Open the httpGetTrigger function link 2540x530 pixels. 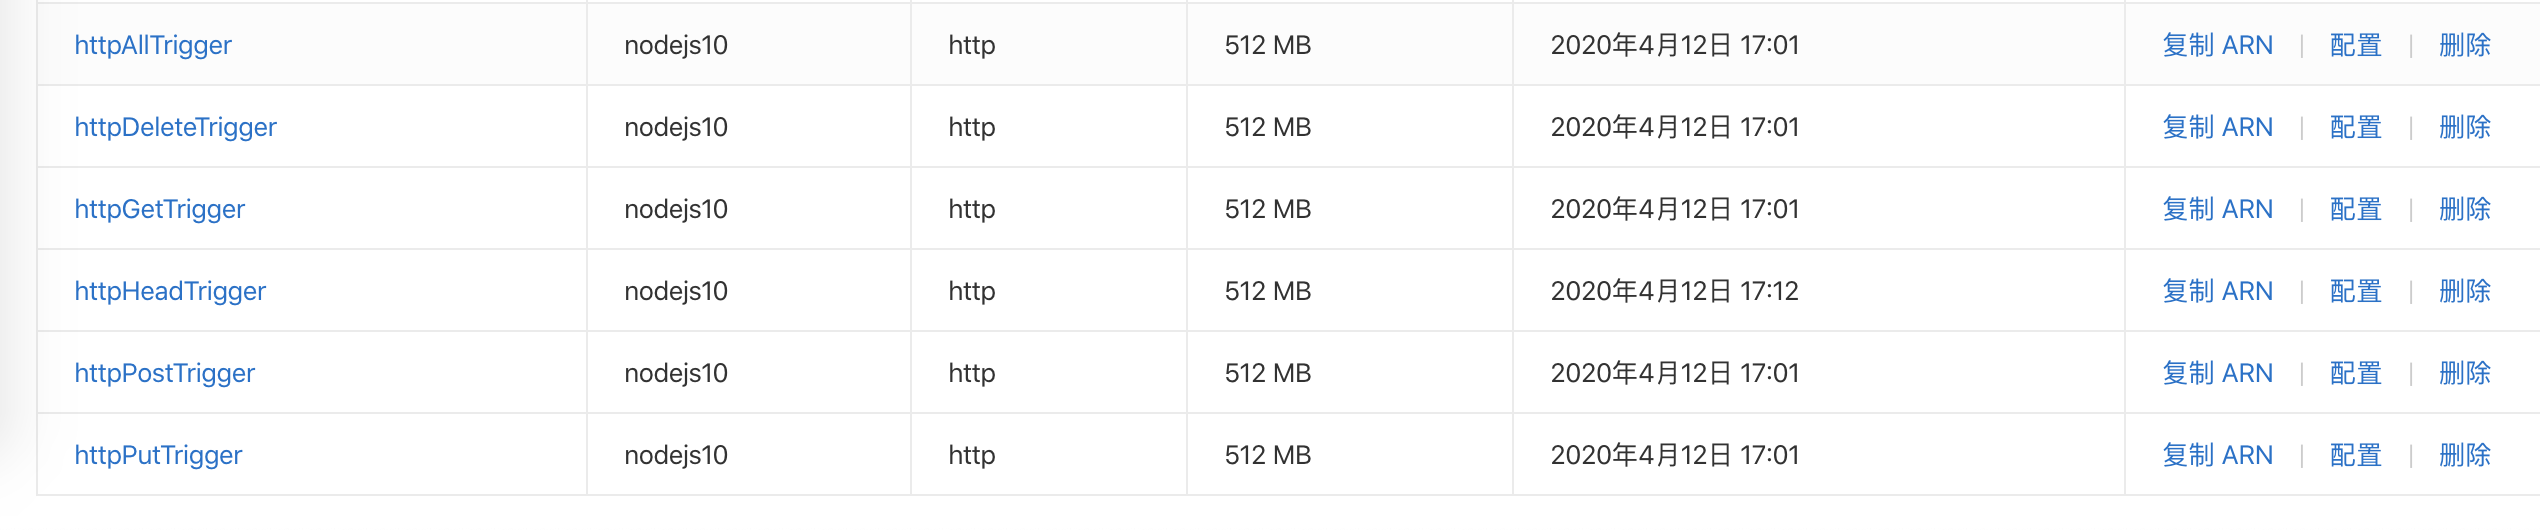159,209
